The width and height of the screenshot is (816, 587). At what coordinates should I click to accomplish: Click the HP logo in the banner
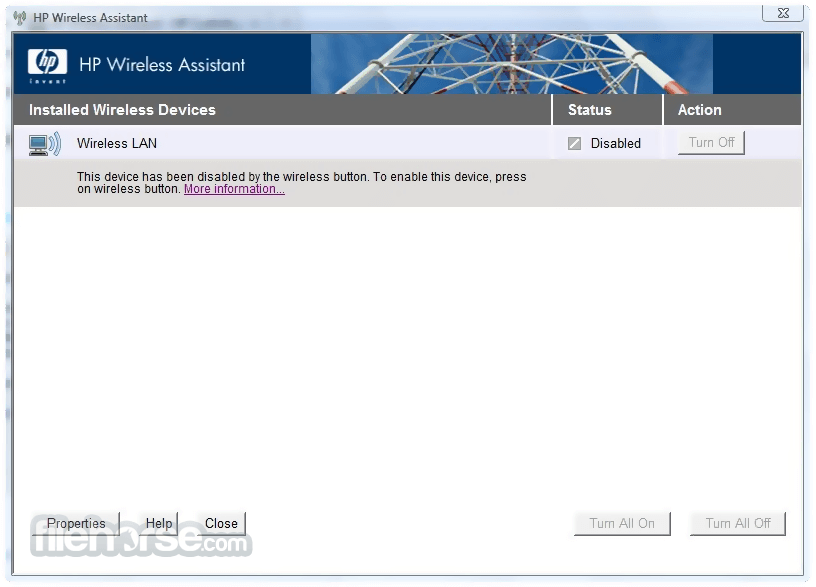pos(47,66)
